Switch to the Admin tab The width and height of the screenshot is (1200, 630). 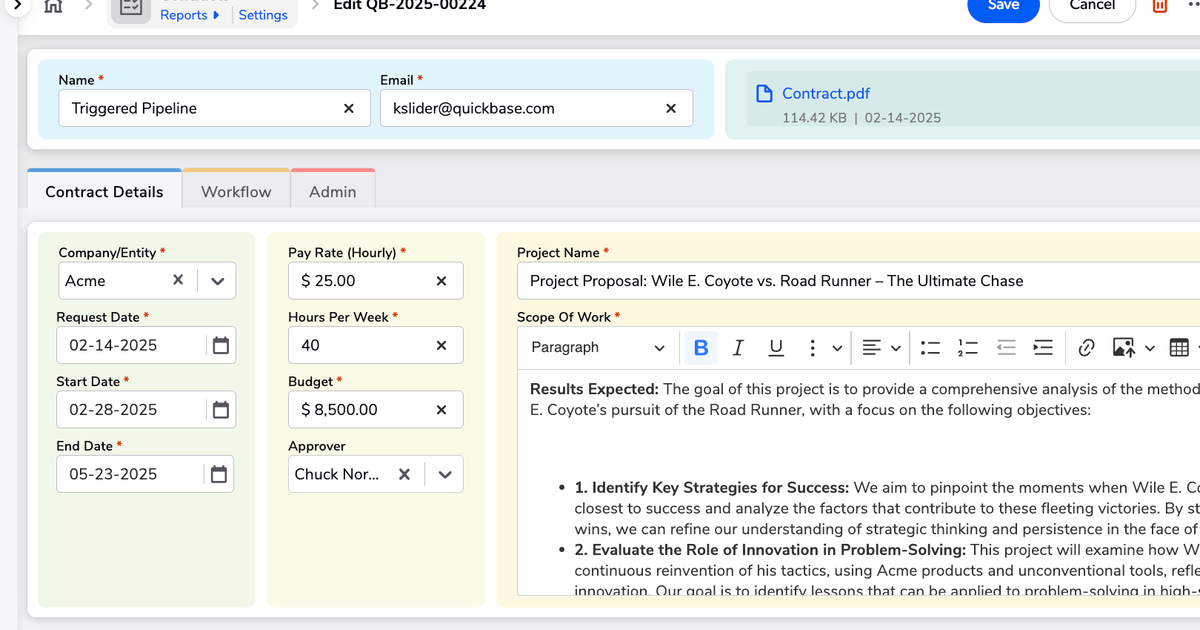coord(333,192)
